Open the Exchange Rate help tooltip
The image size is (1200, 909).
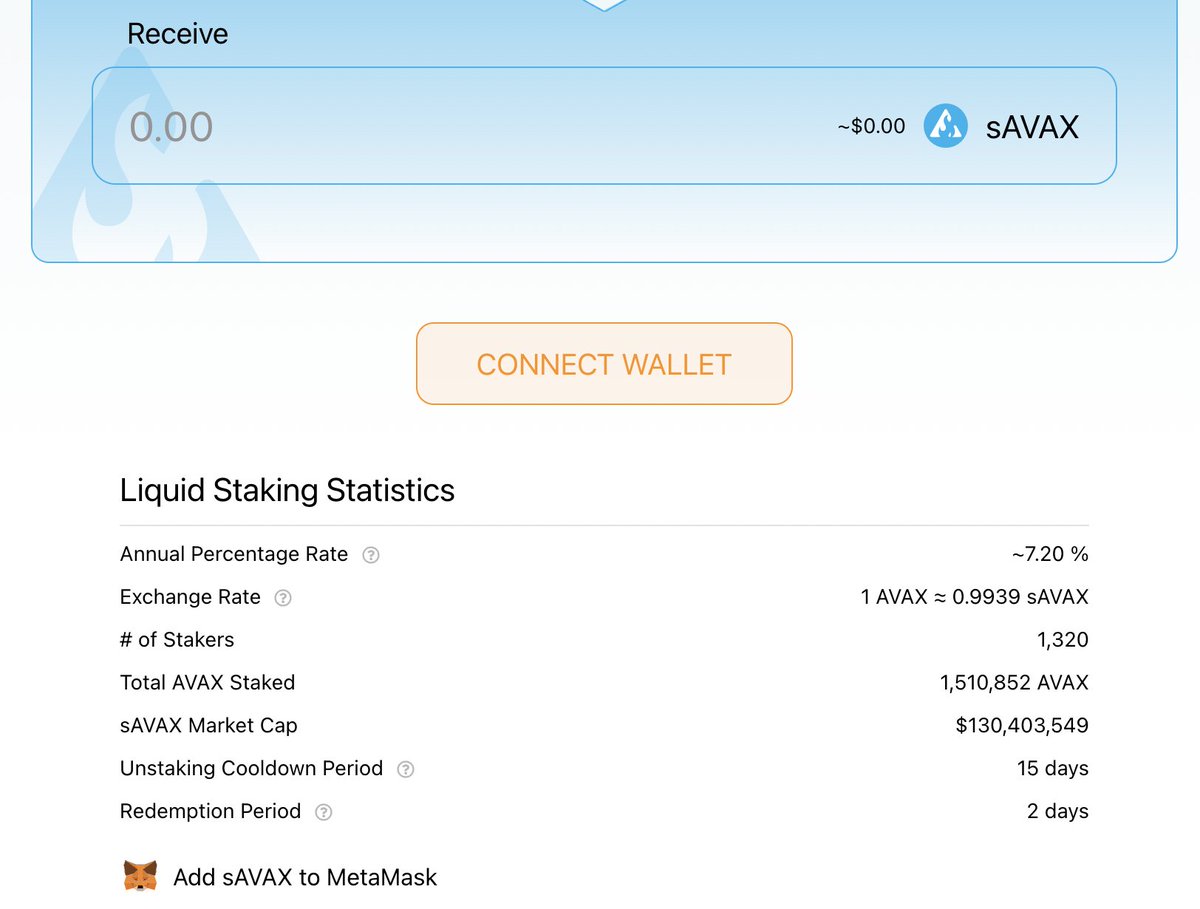282,597
